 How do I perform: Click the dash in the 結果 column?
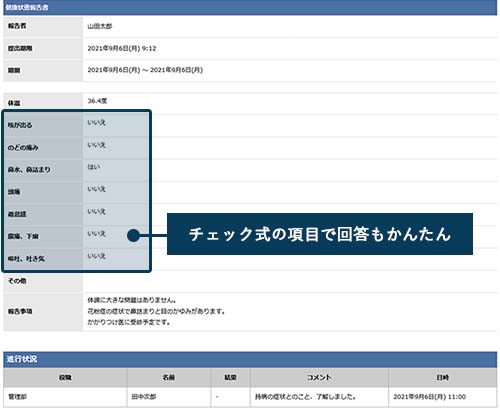tap(217, 397)
